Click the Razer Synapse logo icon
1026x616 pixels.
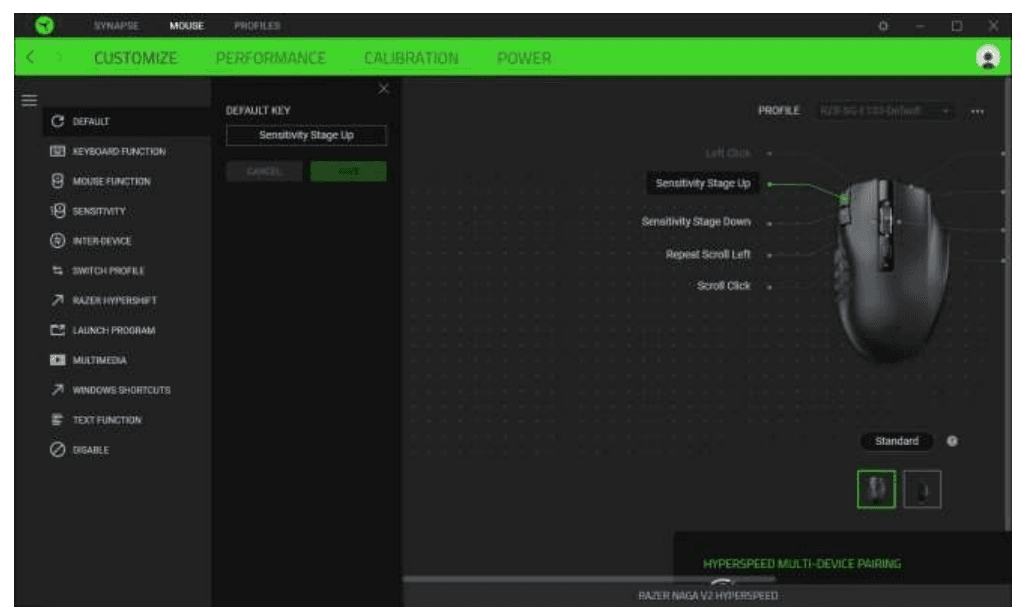[x=43, y=20]
